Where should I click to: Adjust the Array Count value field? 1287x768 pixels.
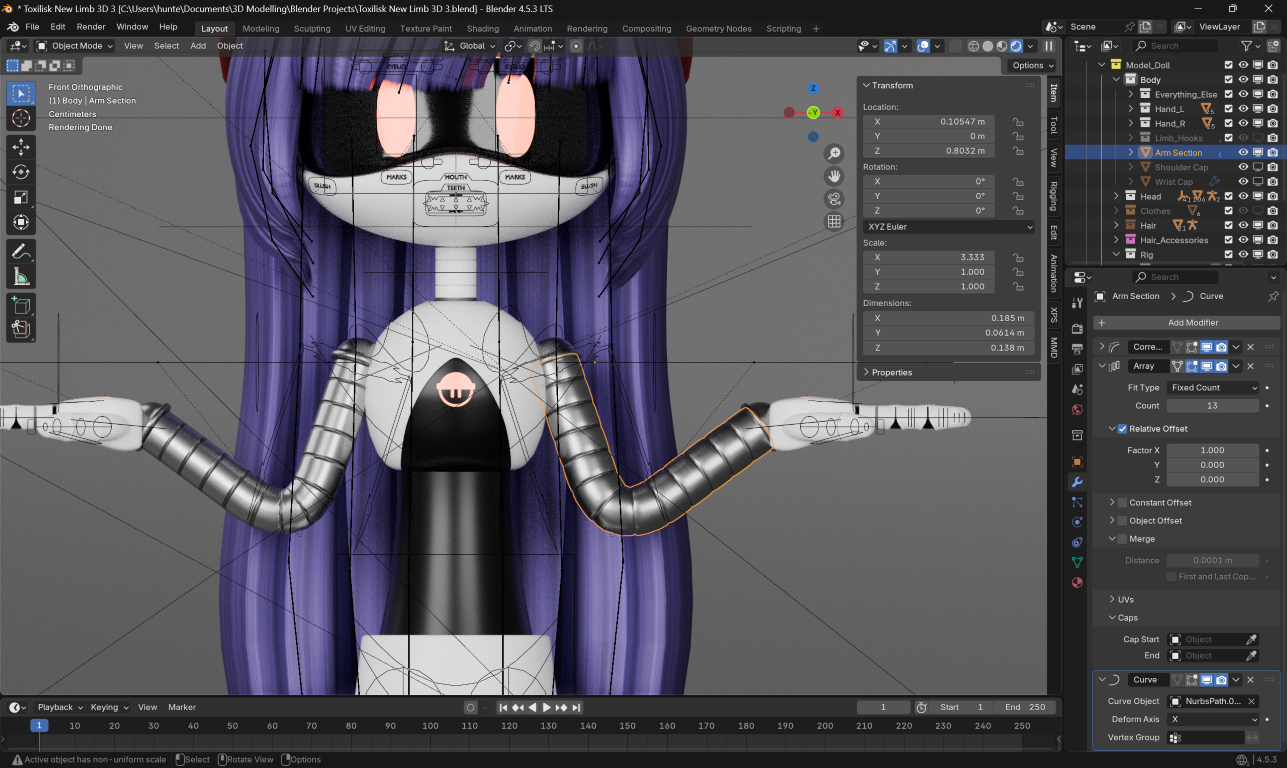click(1213, 406)
